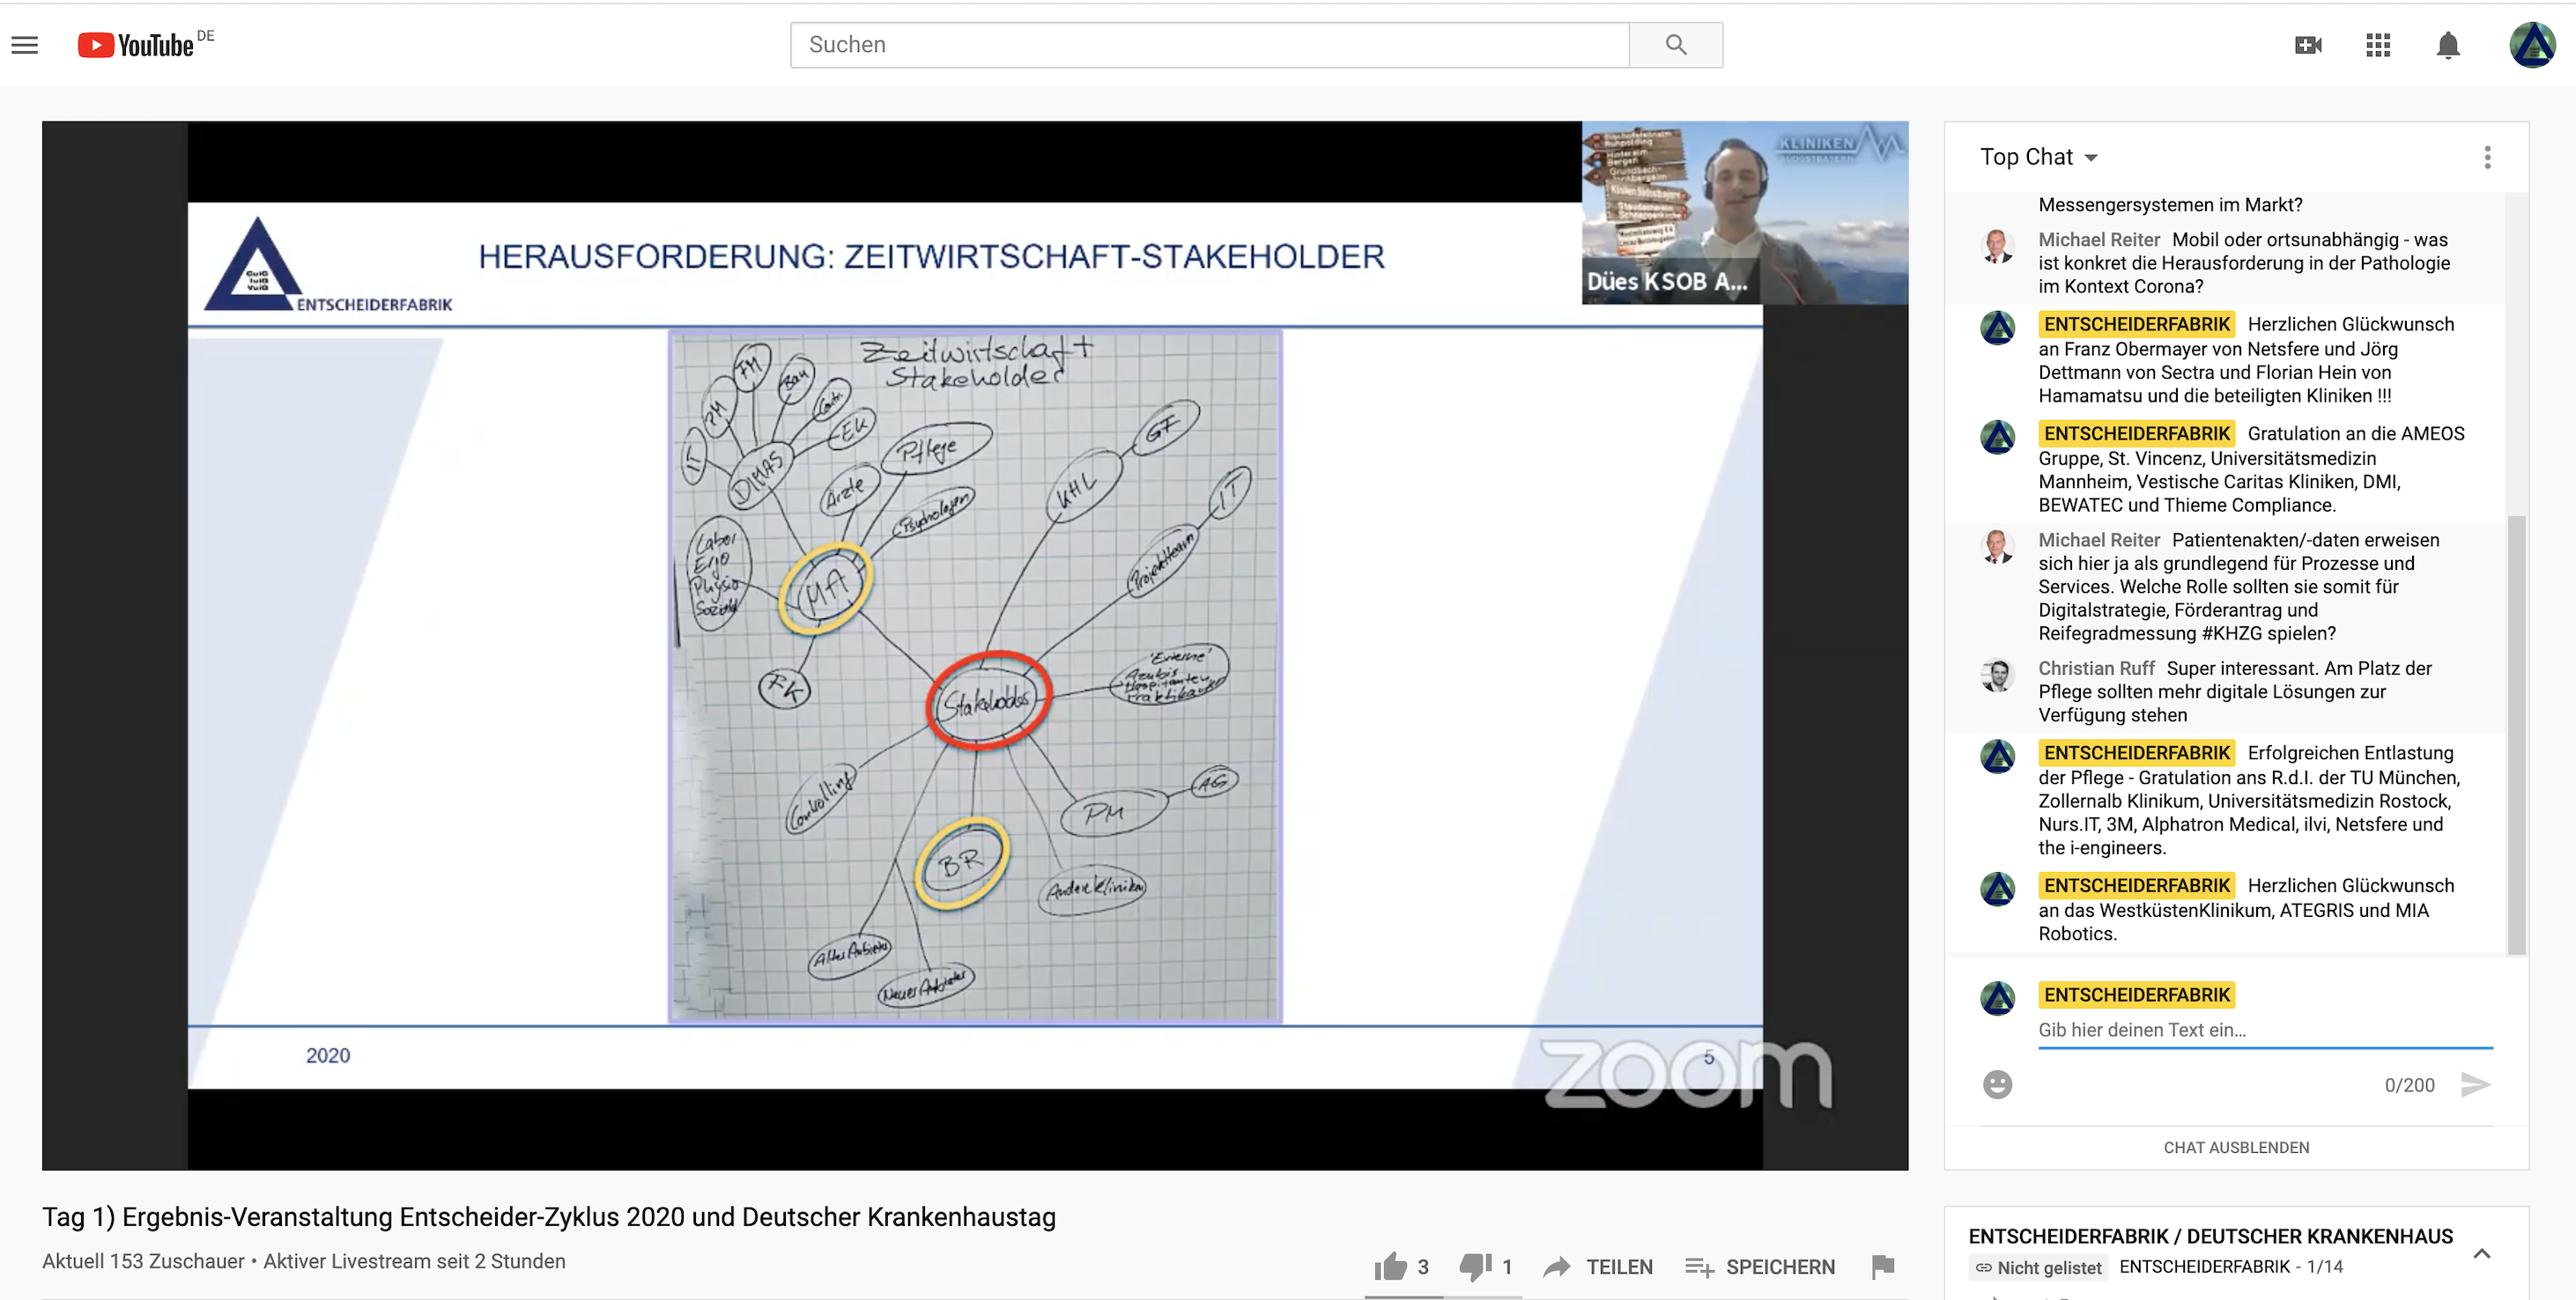Open the YouTube apps grid
This screenshot has width=2576, height=1300.
click(2378, 45)
